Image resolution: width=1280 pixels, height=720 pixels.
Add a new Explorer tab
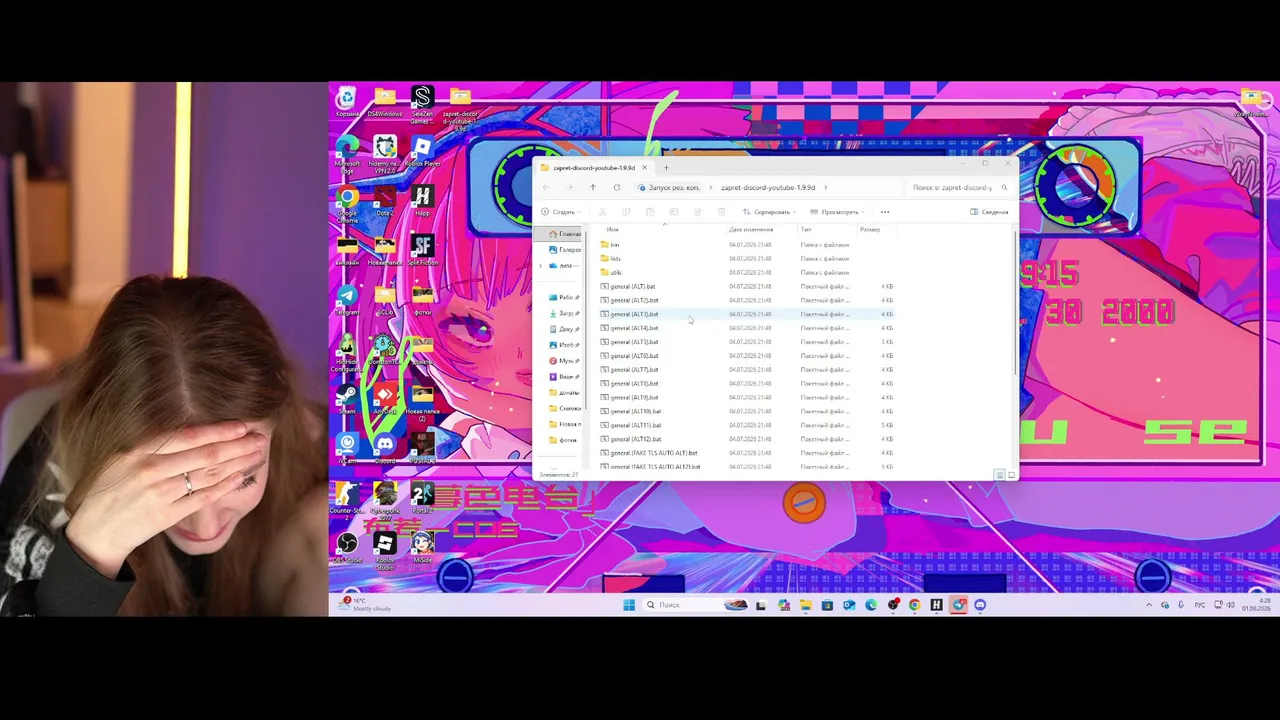coord(666,168)
